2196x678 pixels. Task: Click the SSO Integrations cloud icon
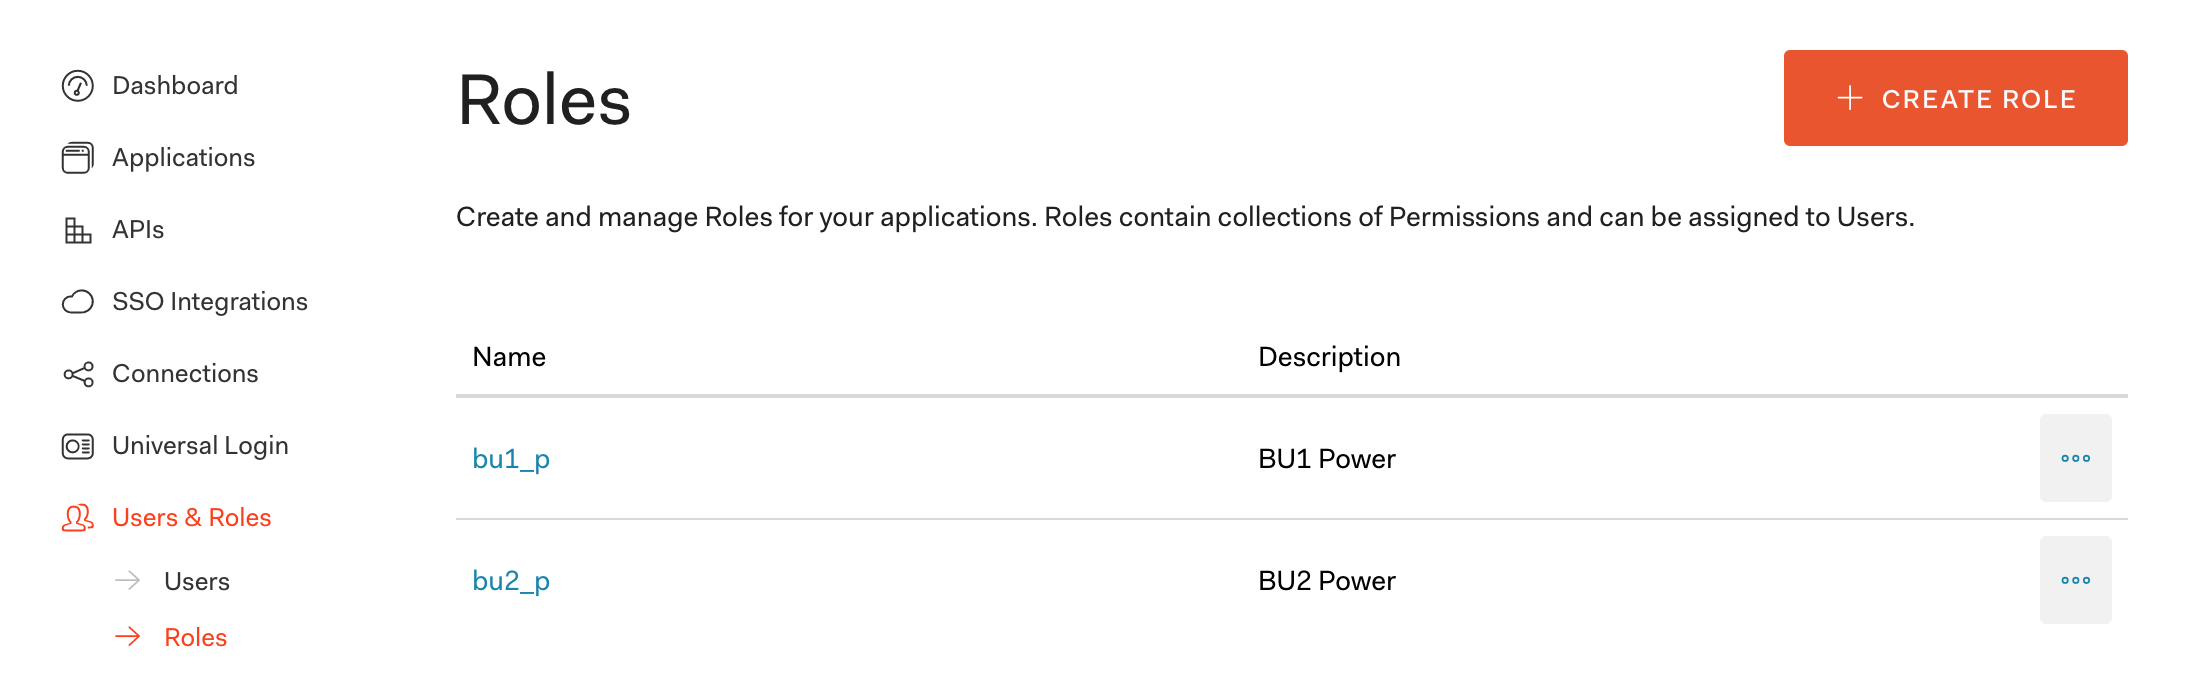tap(78, 302)
